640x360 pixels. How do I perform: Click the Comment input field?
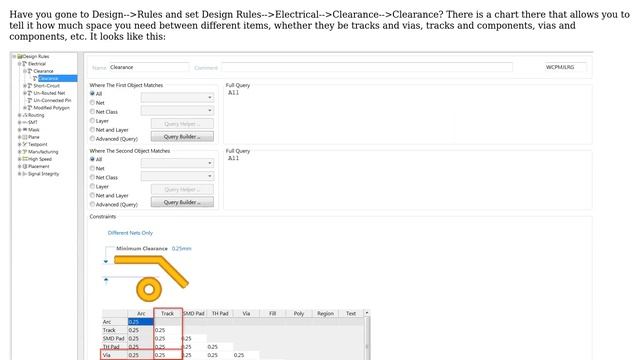[x=367, y=67]
